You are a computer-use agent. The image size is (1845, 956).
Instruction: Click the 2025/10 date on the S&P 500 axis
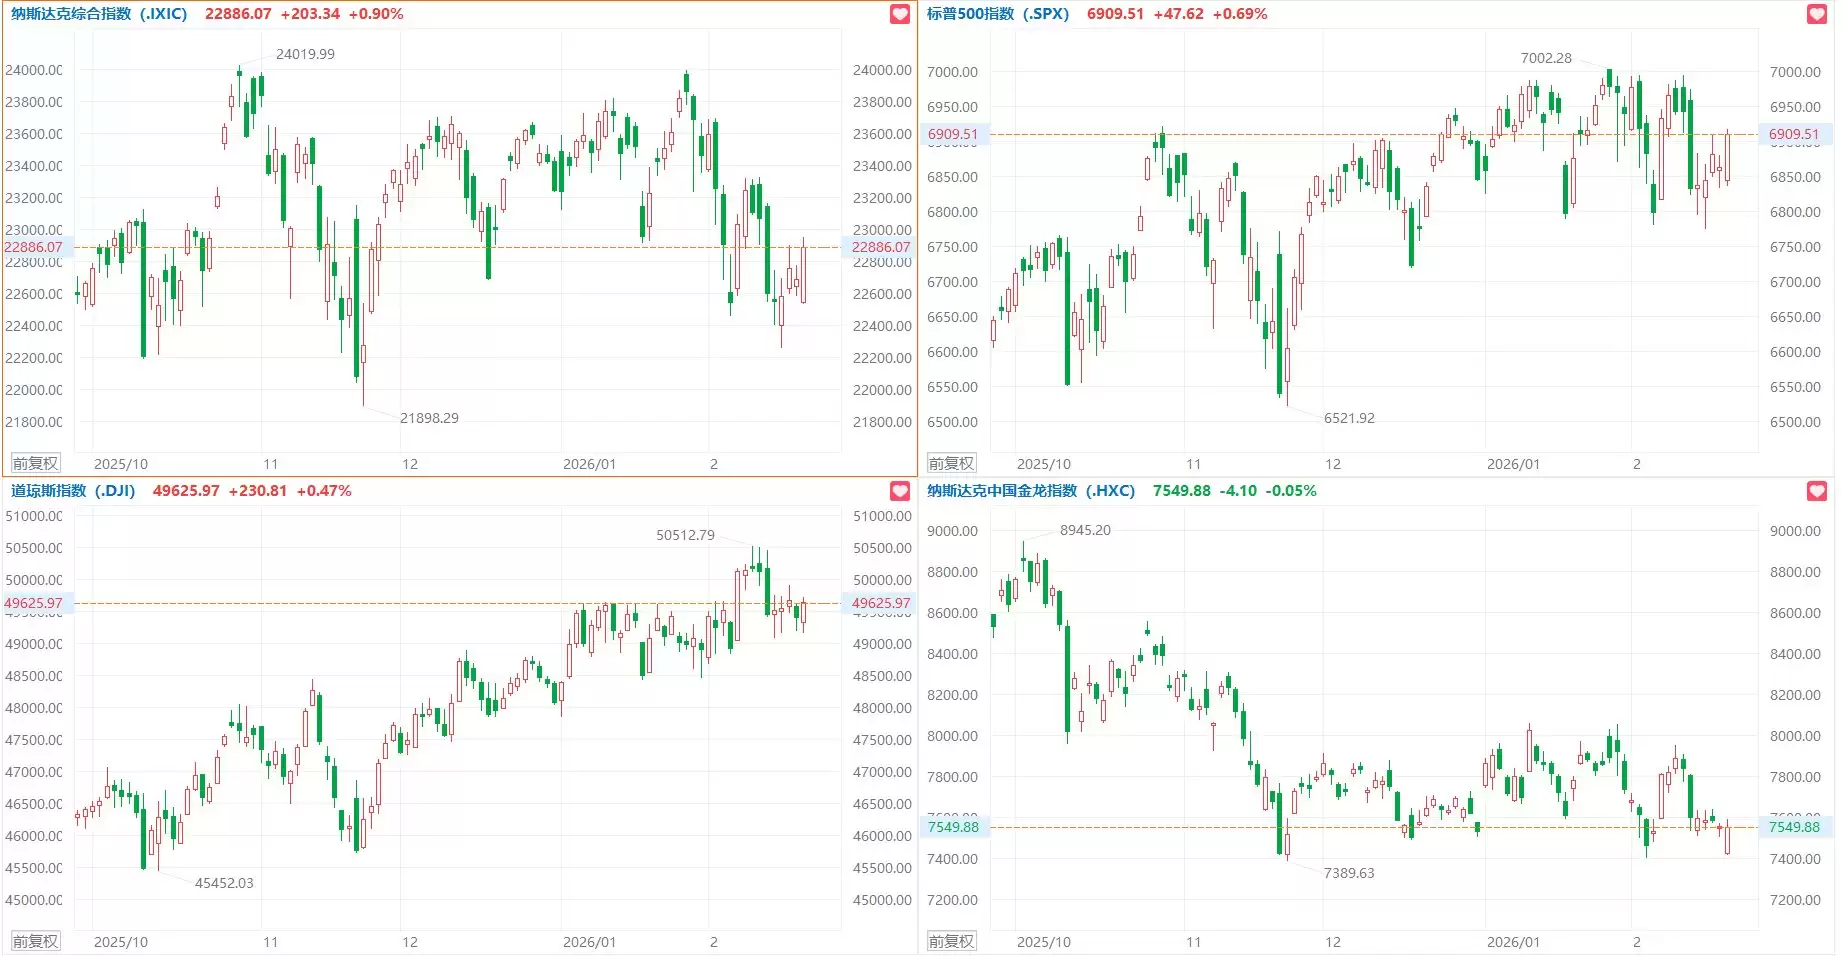click(1043, 464)
